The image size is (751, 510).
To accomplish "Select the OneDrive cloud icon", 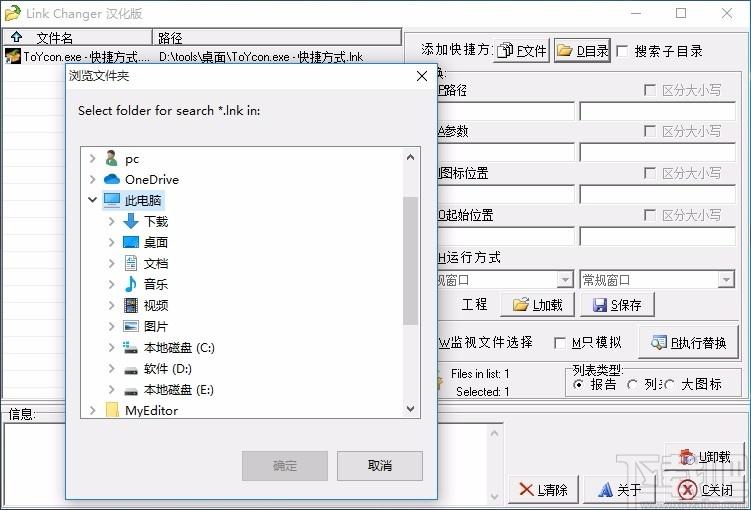I will point(112,180).
